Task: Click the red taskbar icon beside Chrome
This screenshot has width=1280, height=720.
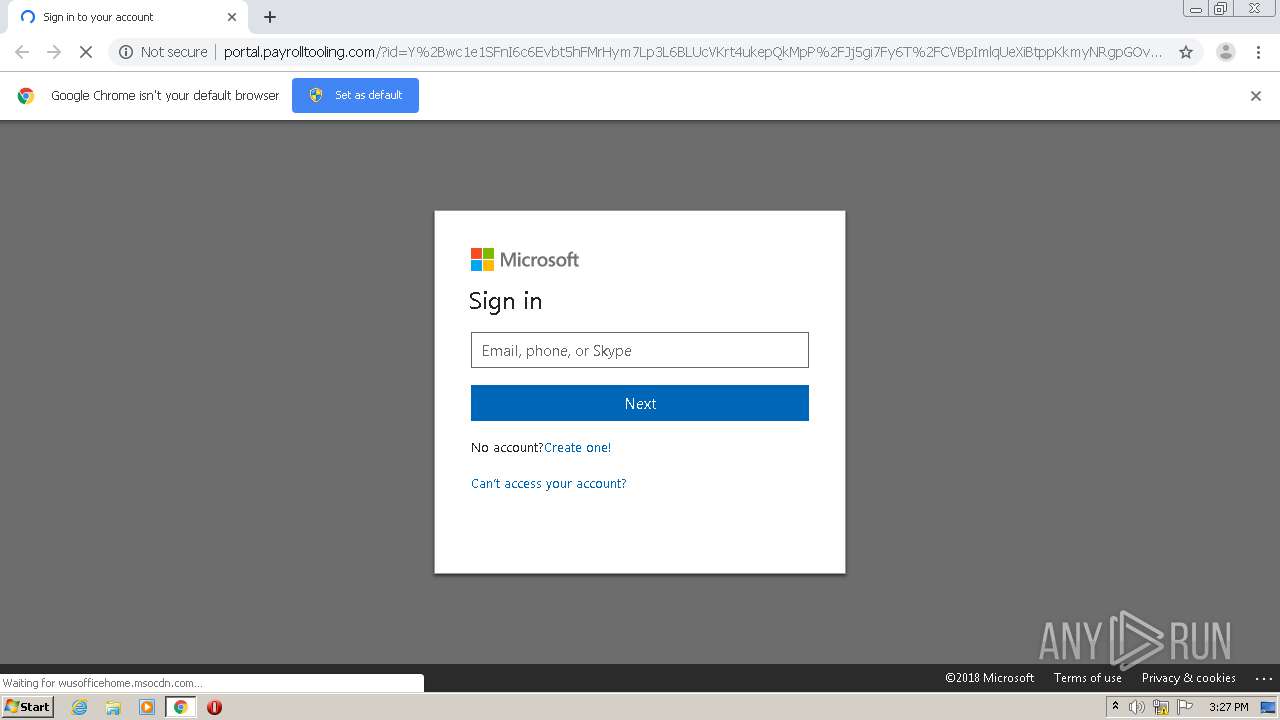Action: tap(214, 707)
